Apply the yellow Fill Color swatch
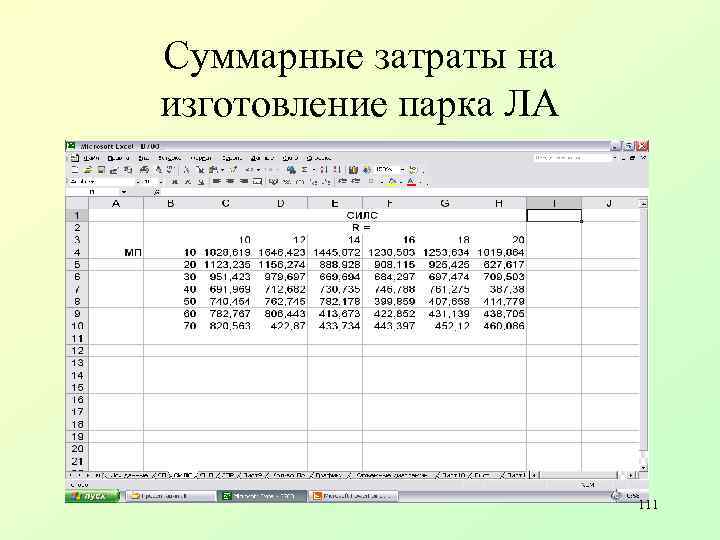Viewport: 720px width, 540px height. coord(392,181)
